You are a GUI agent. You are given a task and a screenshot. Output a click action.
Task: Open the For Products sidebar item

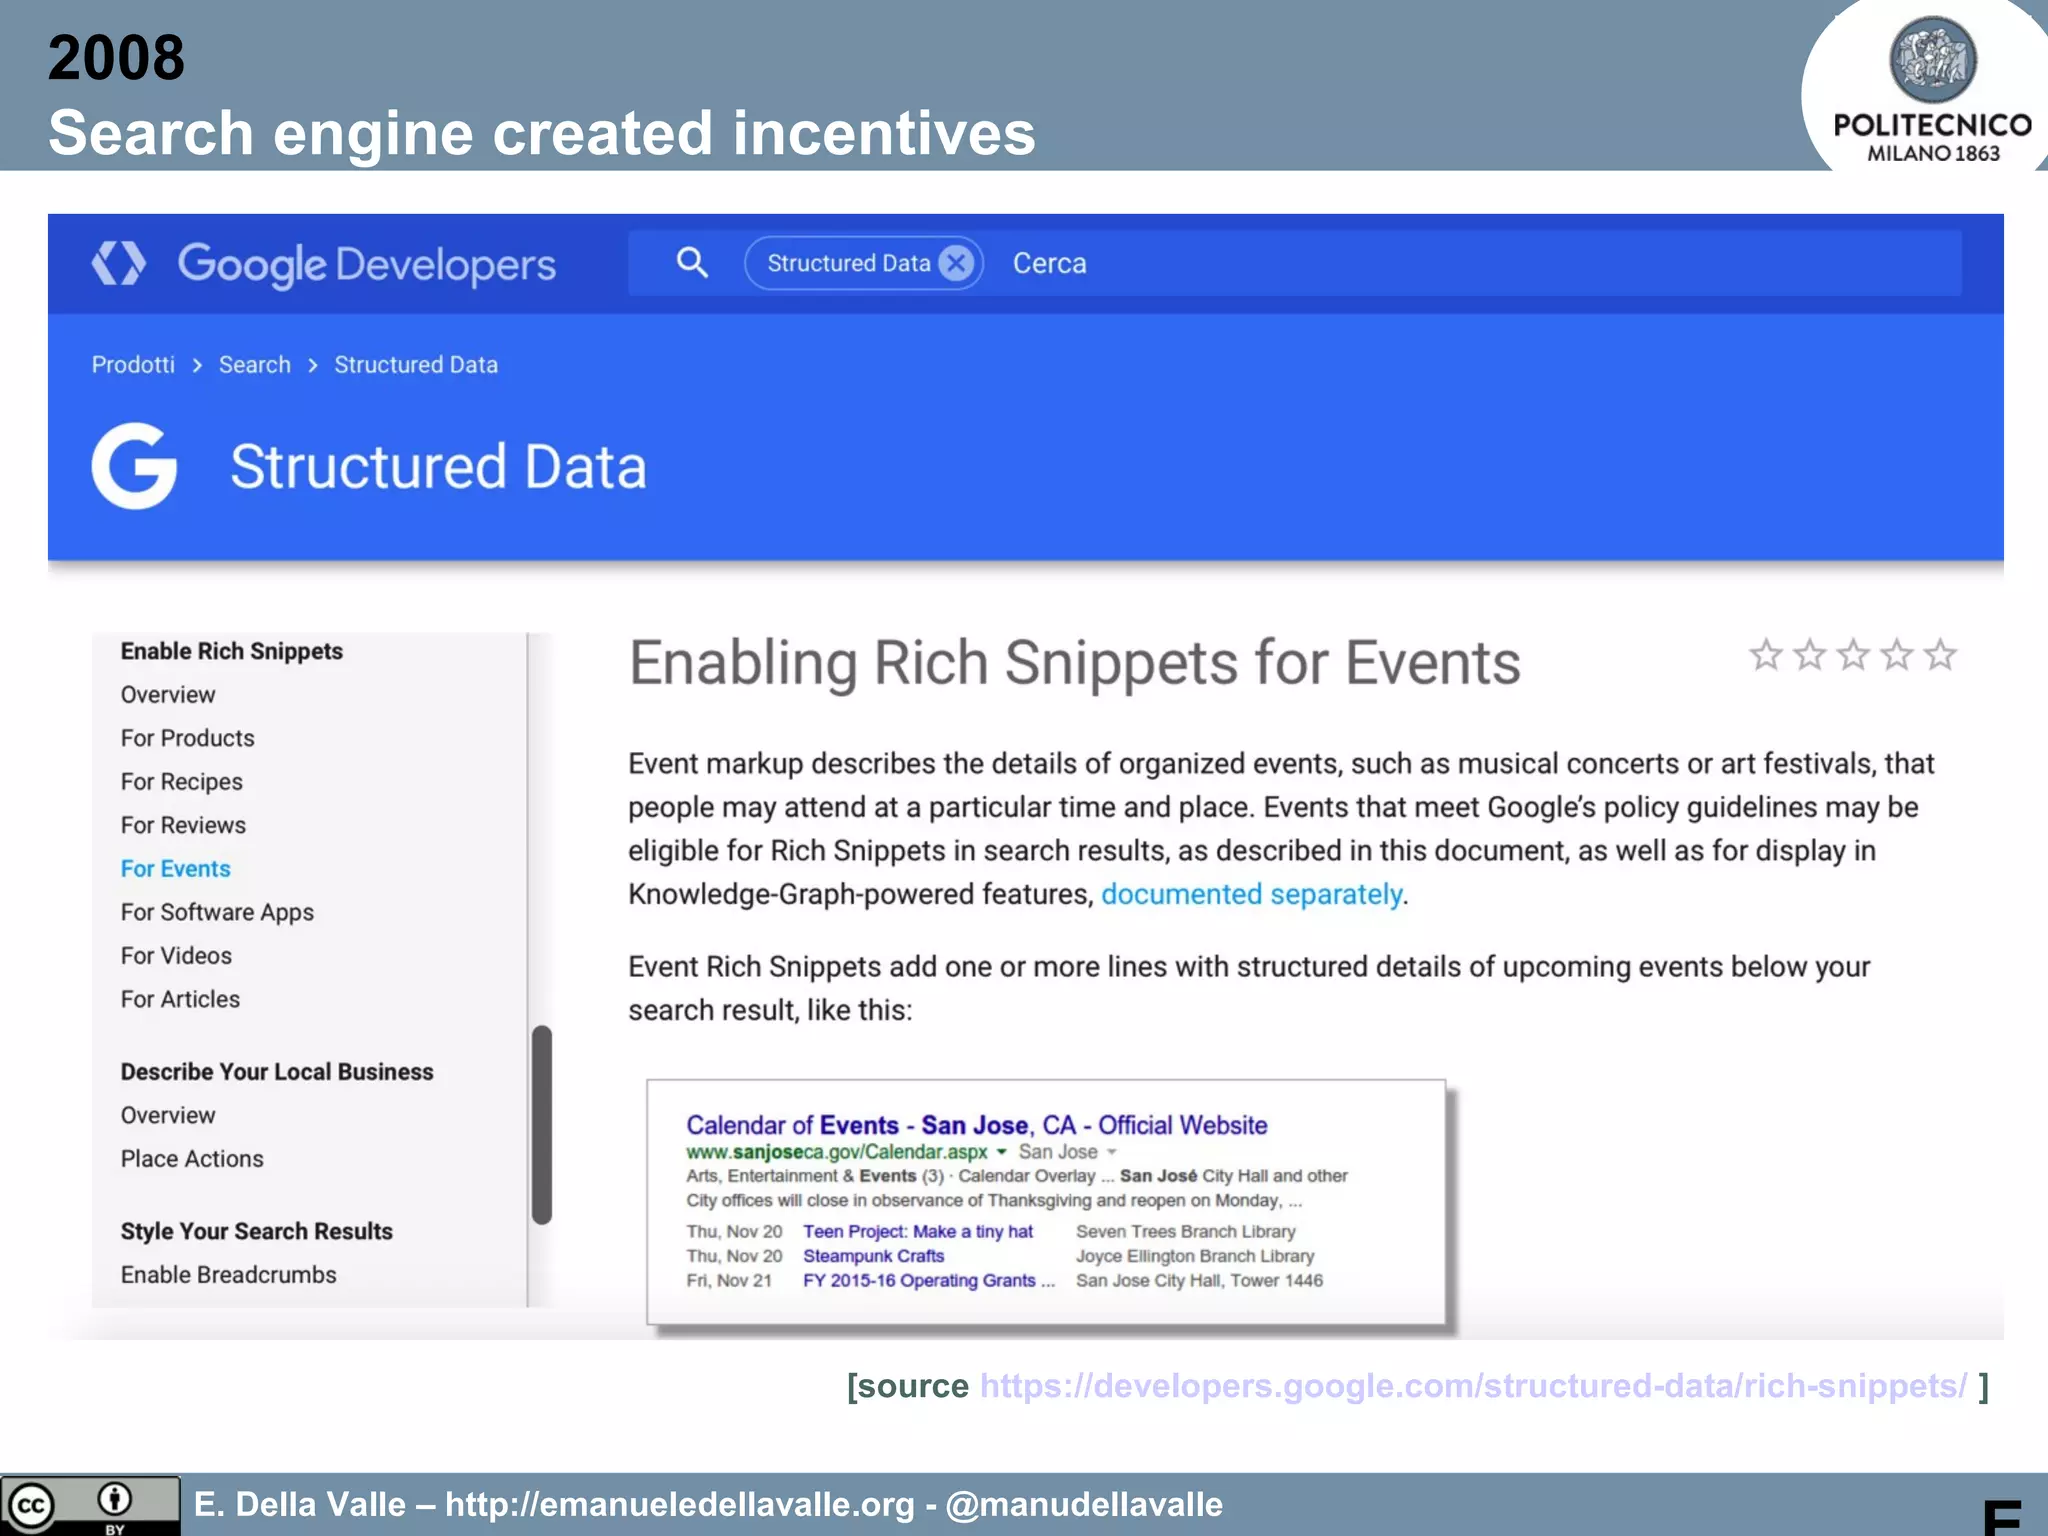pos(188,738)
